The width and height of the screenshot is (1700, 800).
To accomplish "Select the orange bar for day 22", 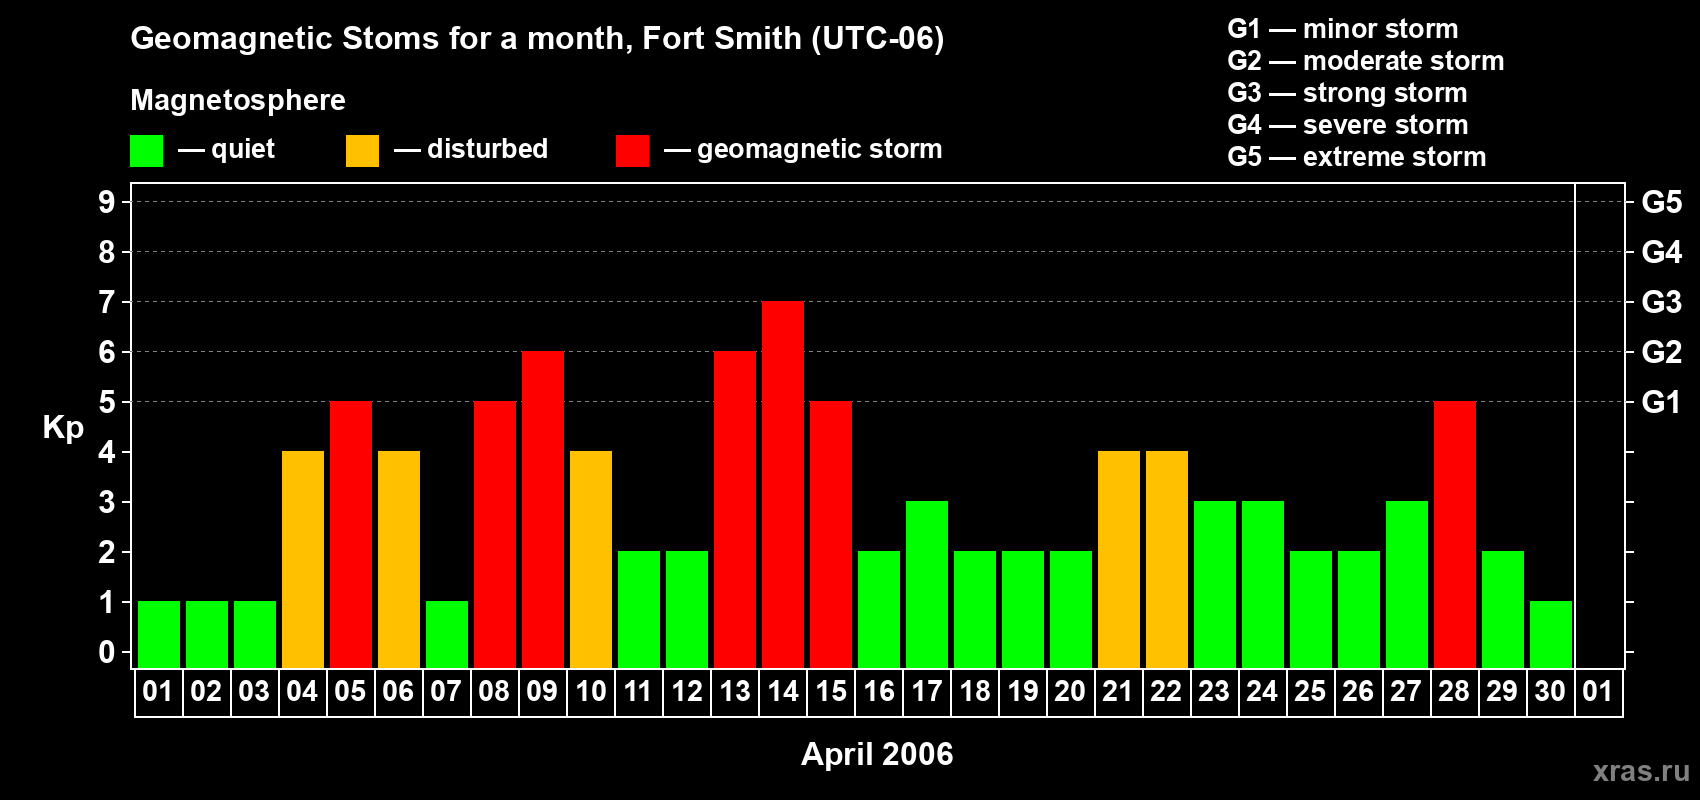I will point(1167,560).
